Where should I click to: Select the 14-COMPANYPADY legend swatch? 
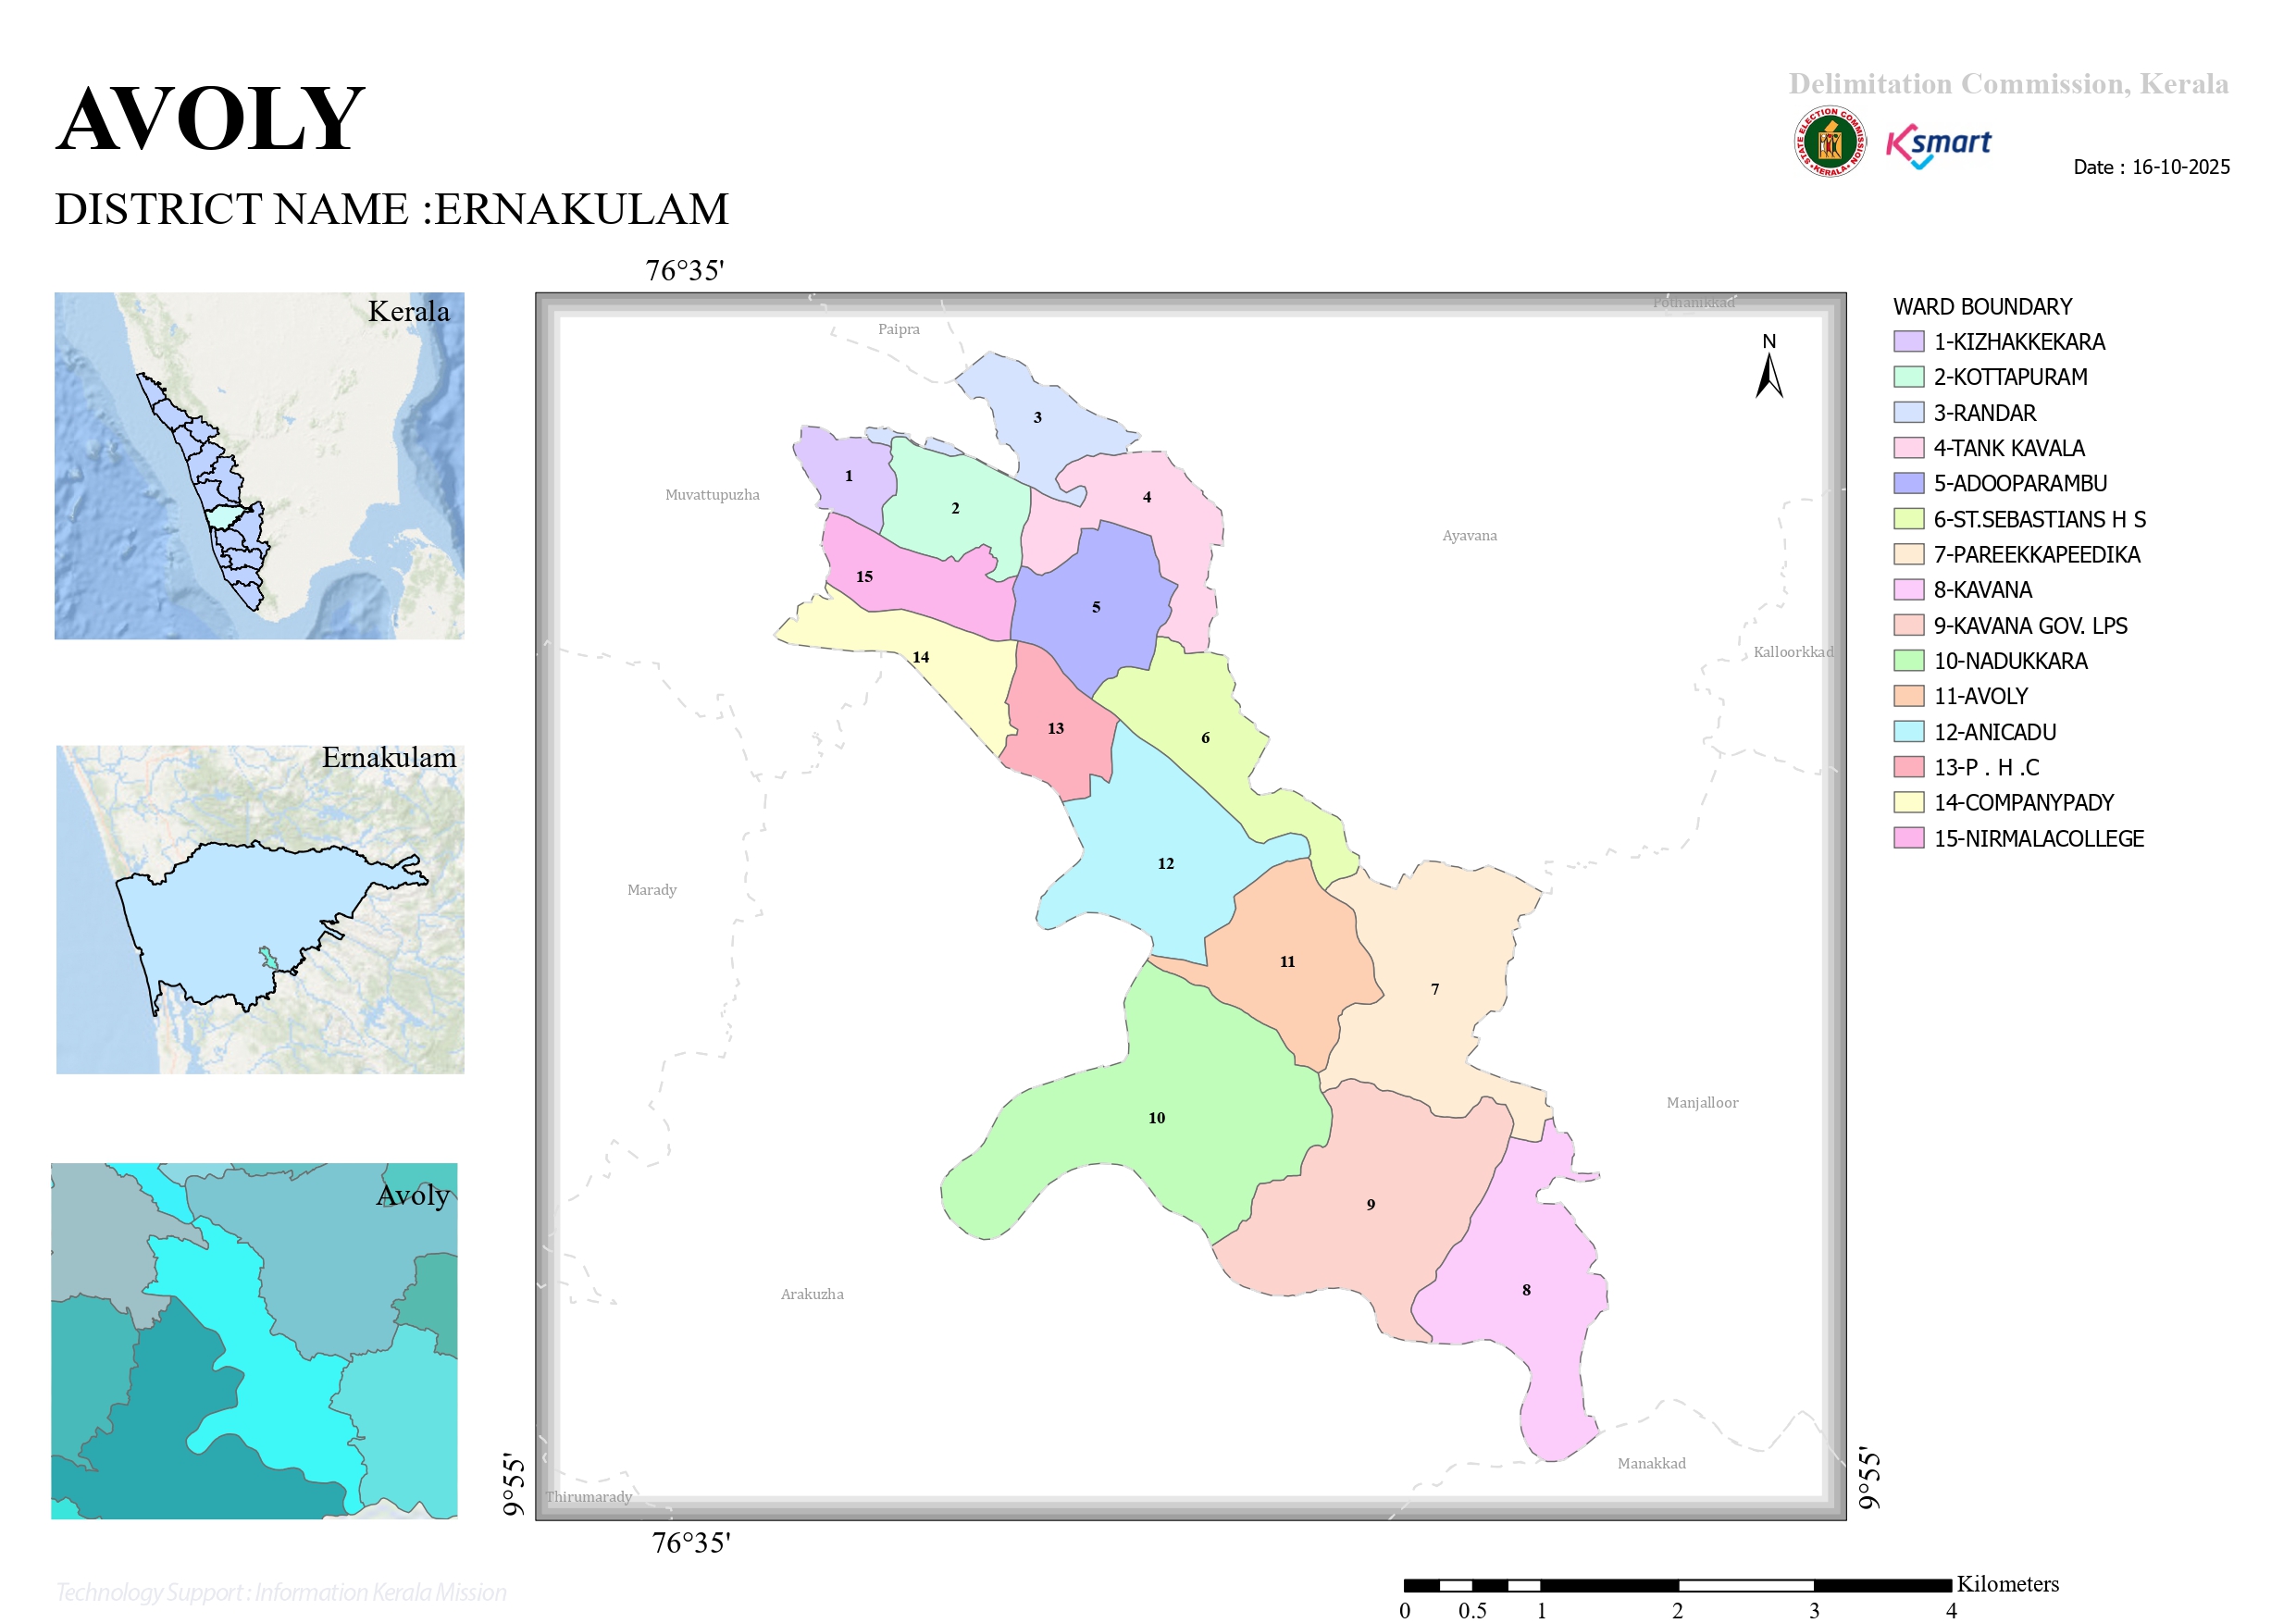pos(1908,802)
